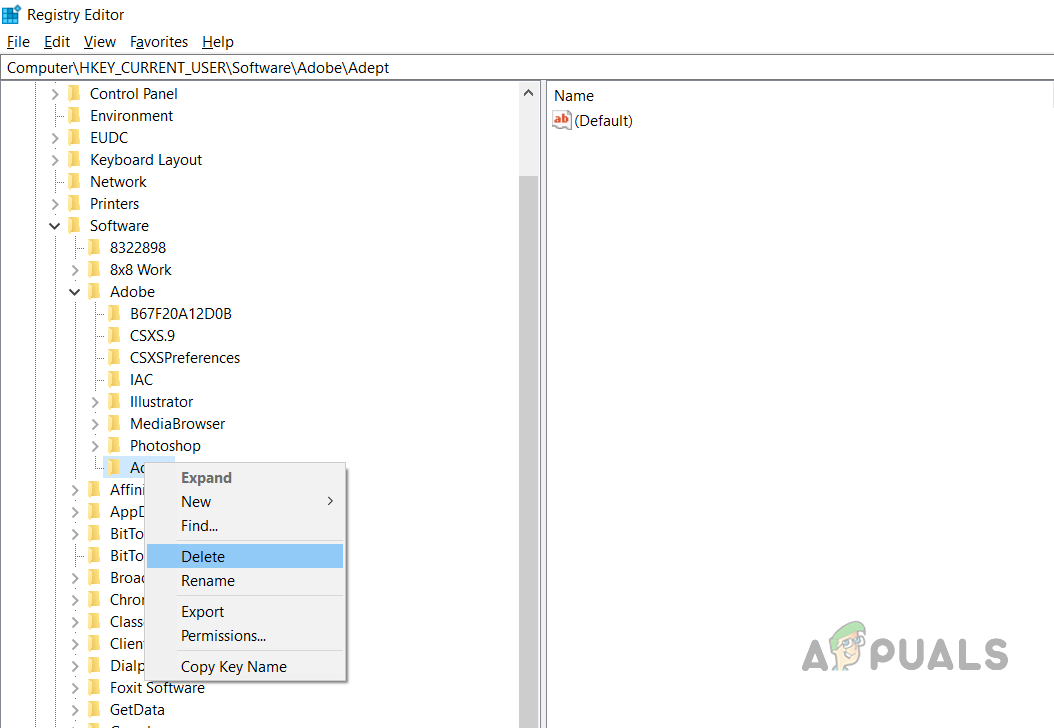
Task: Expand the 8x8 Work key
Action: coord(75,270)
